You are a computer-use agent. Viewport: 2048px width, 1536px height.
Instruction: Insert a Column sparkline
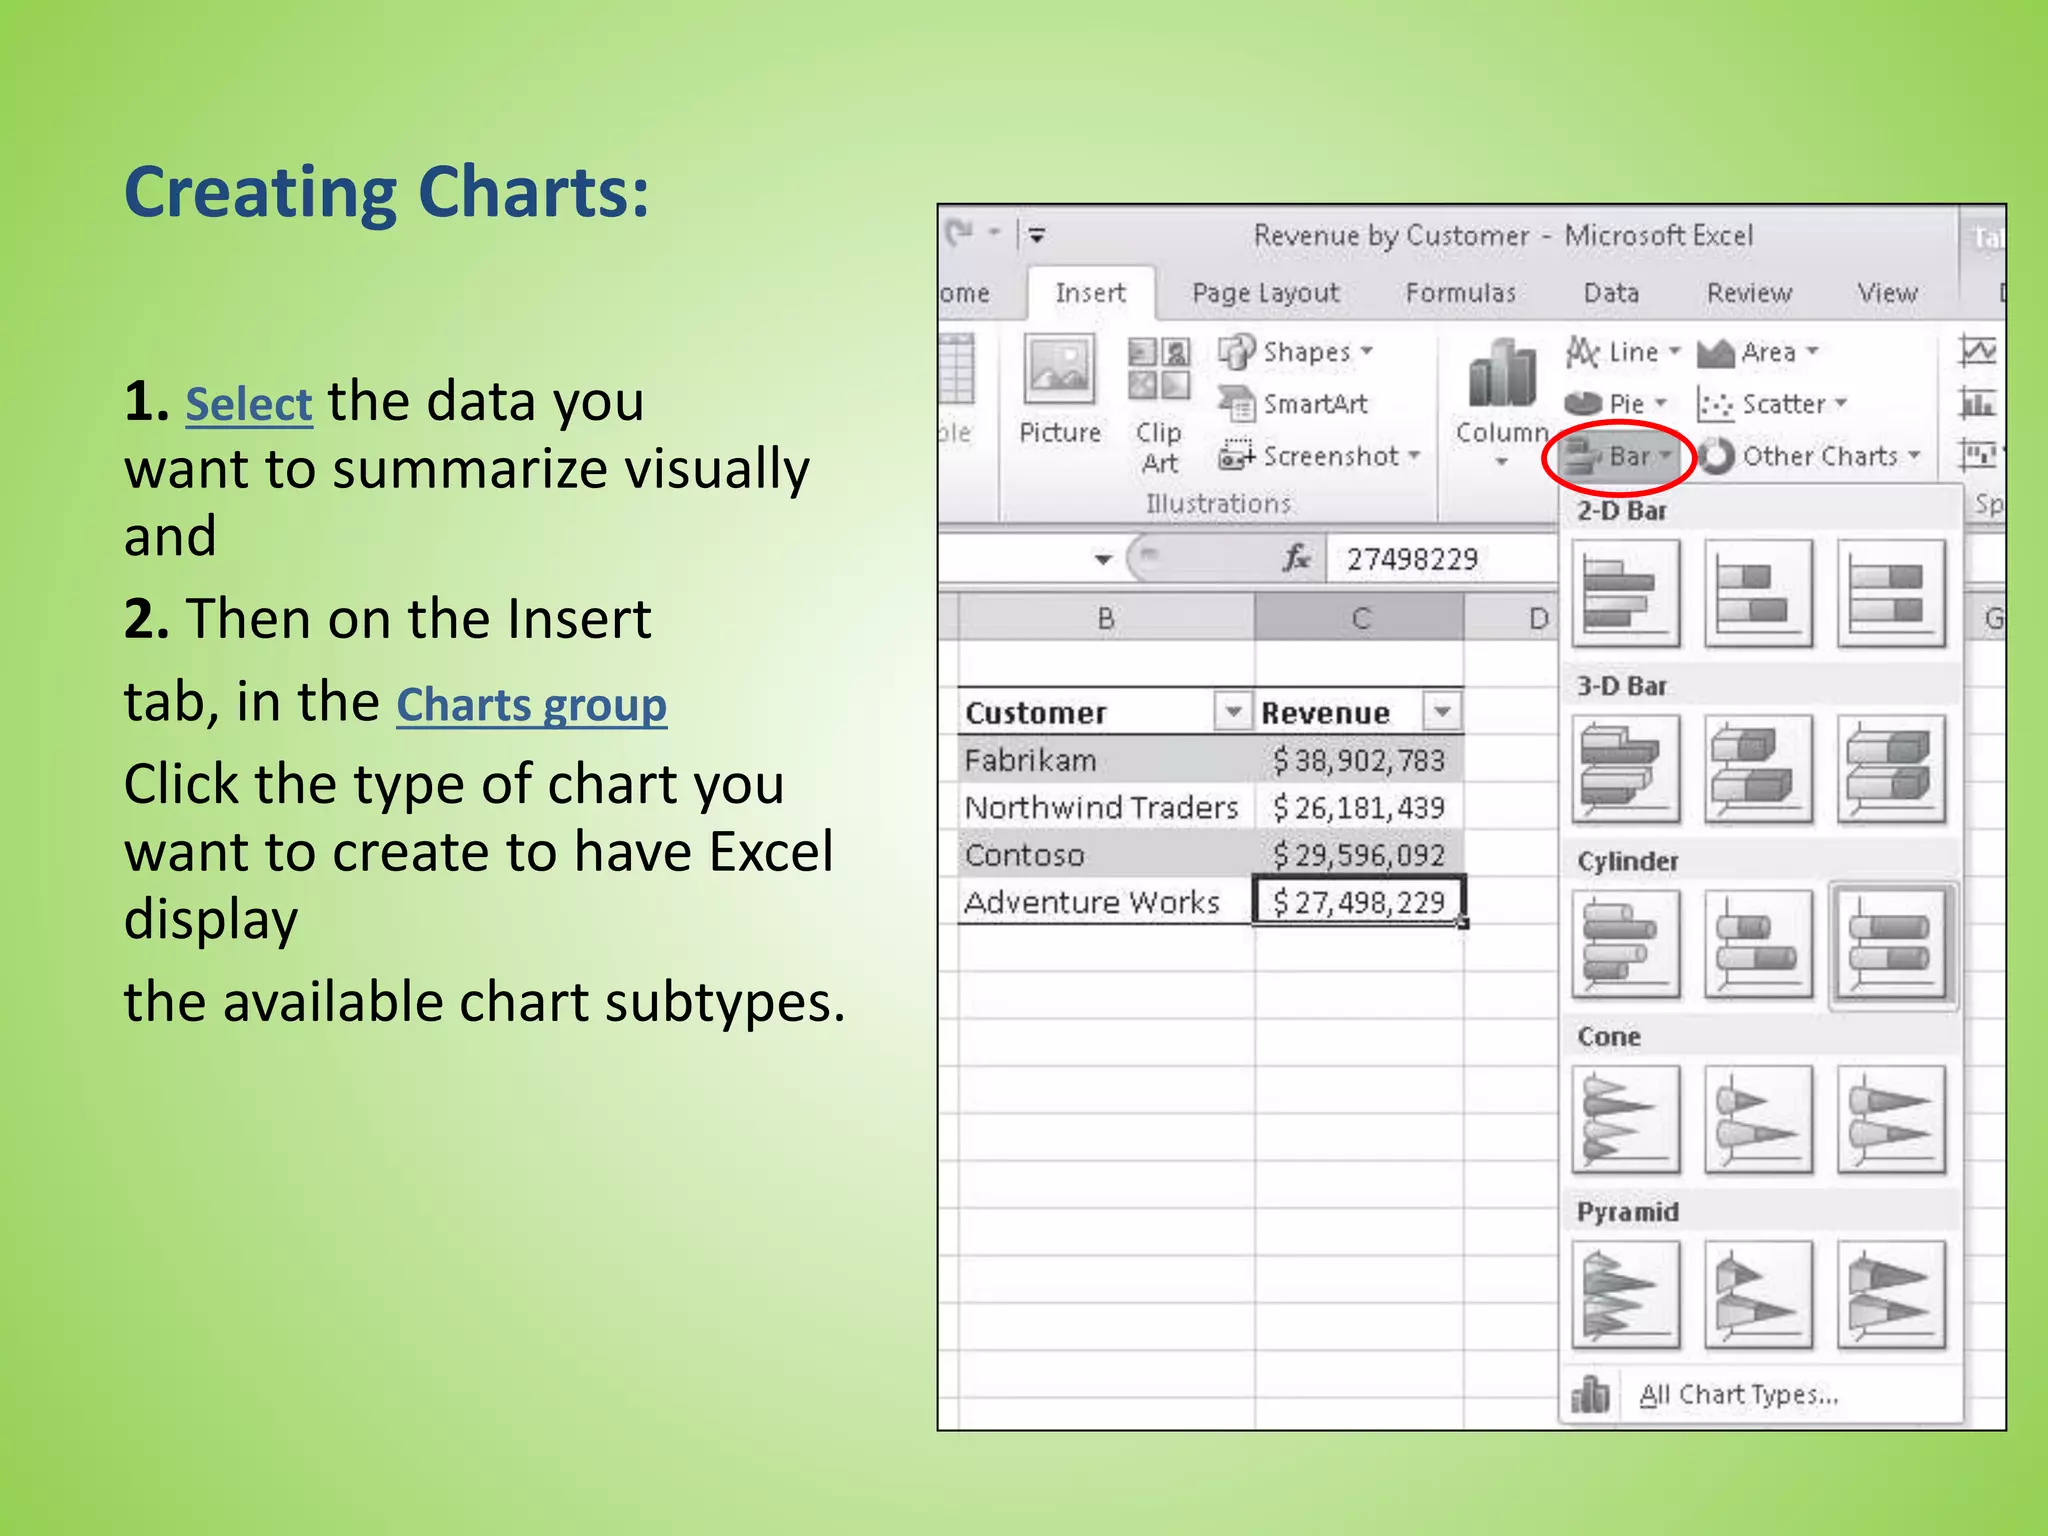(1977, 403)
